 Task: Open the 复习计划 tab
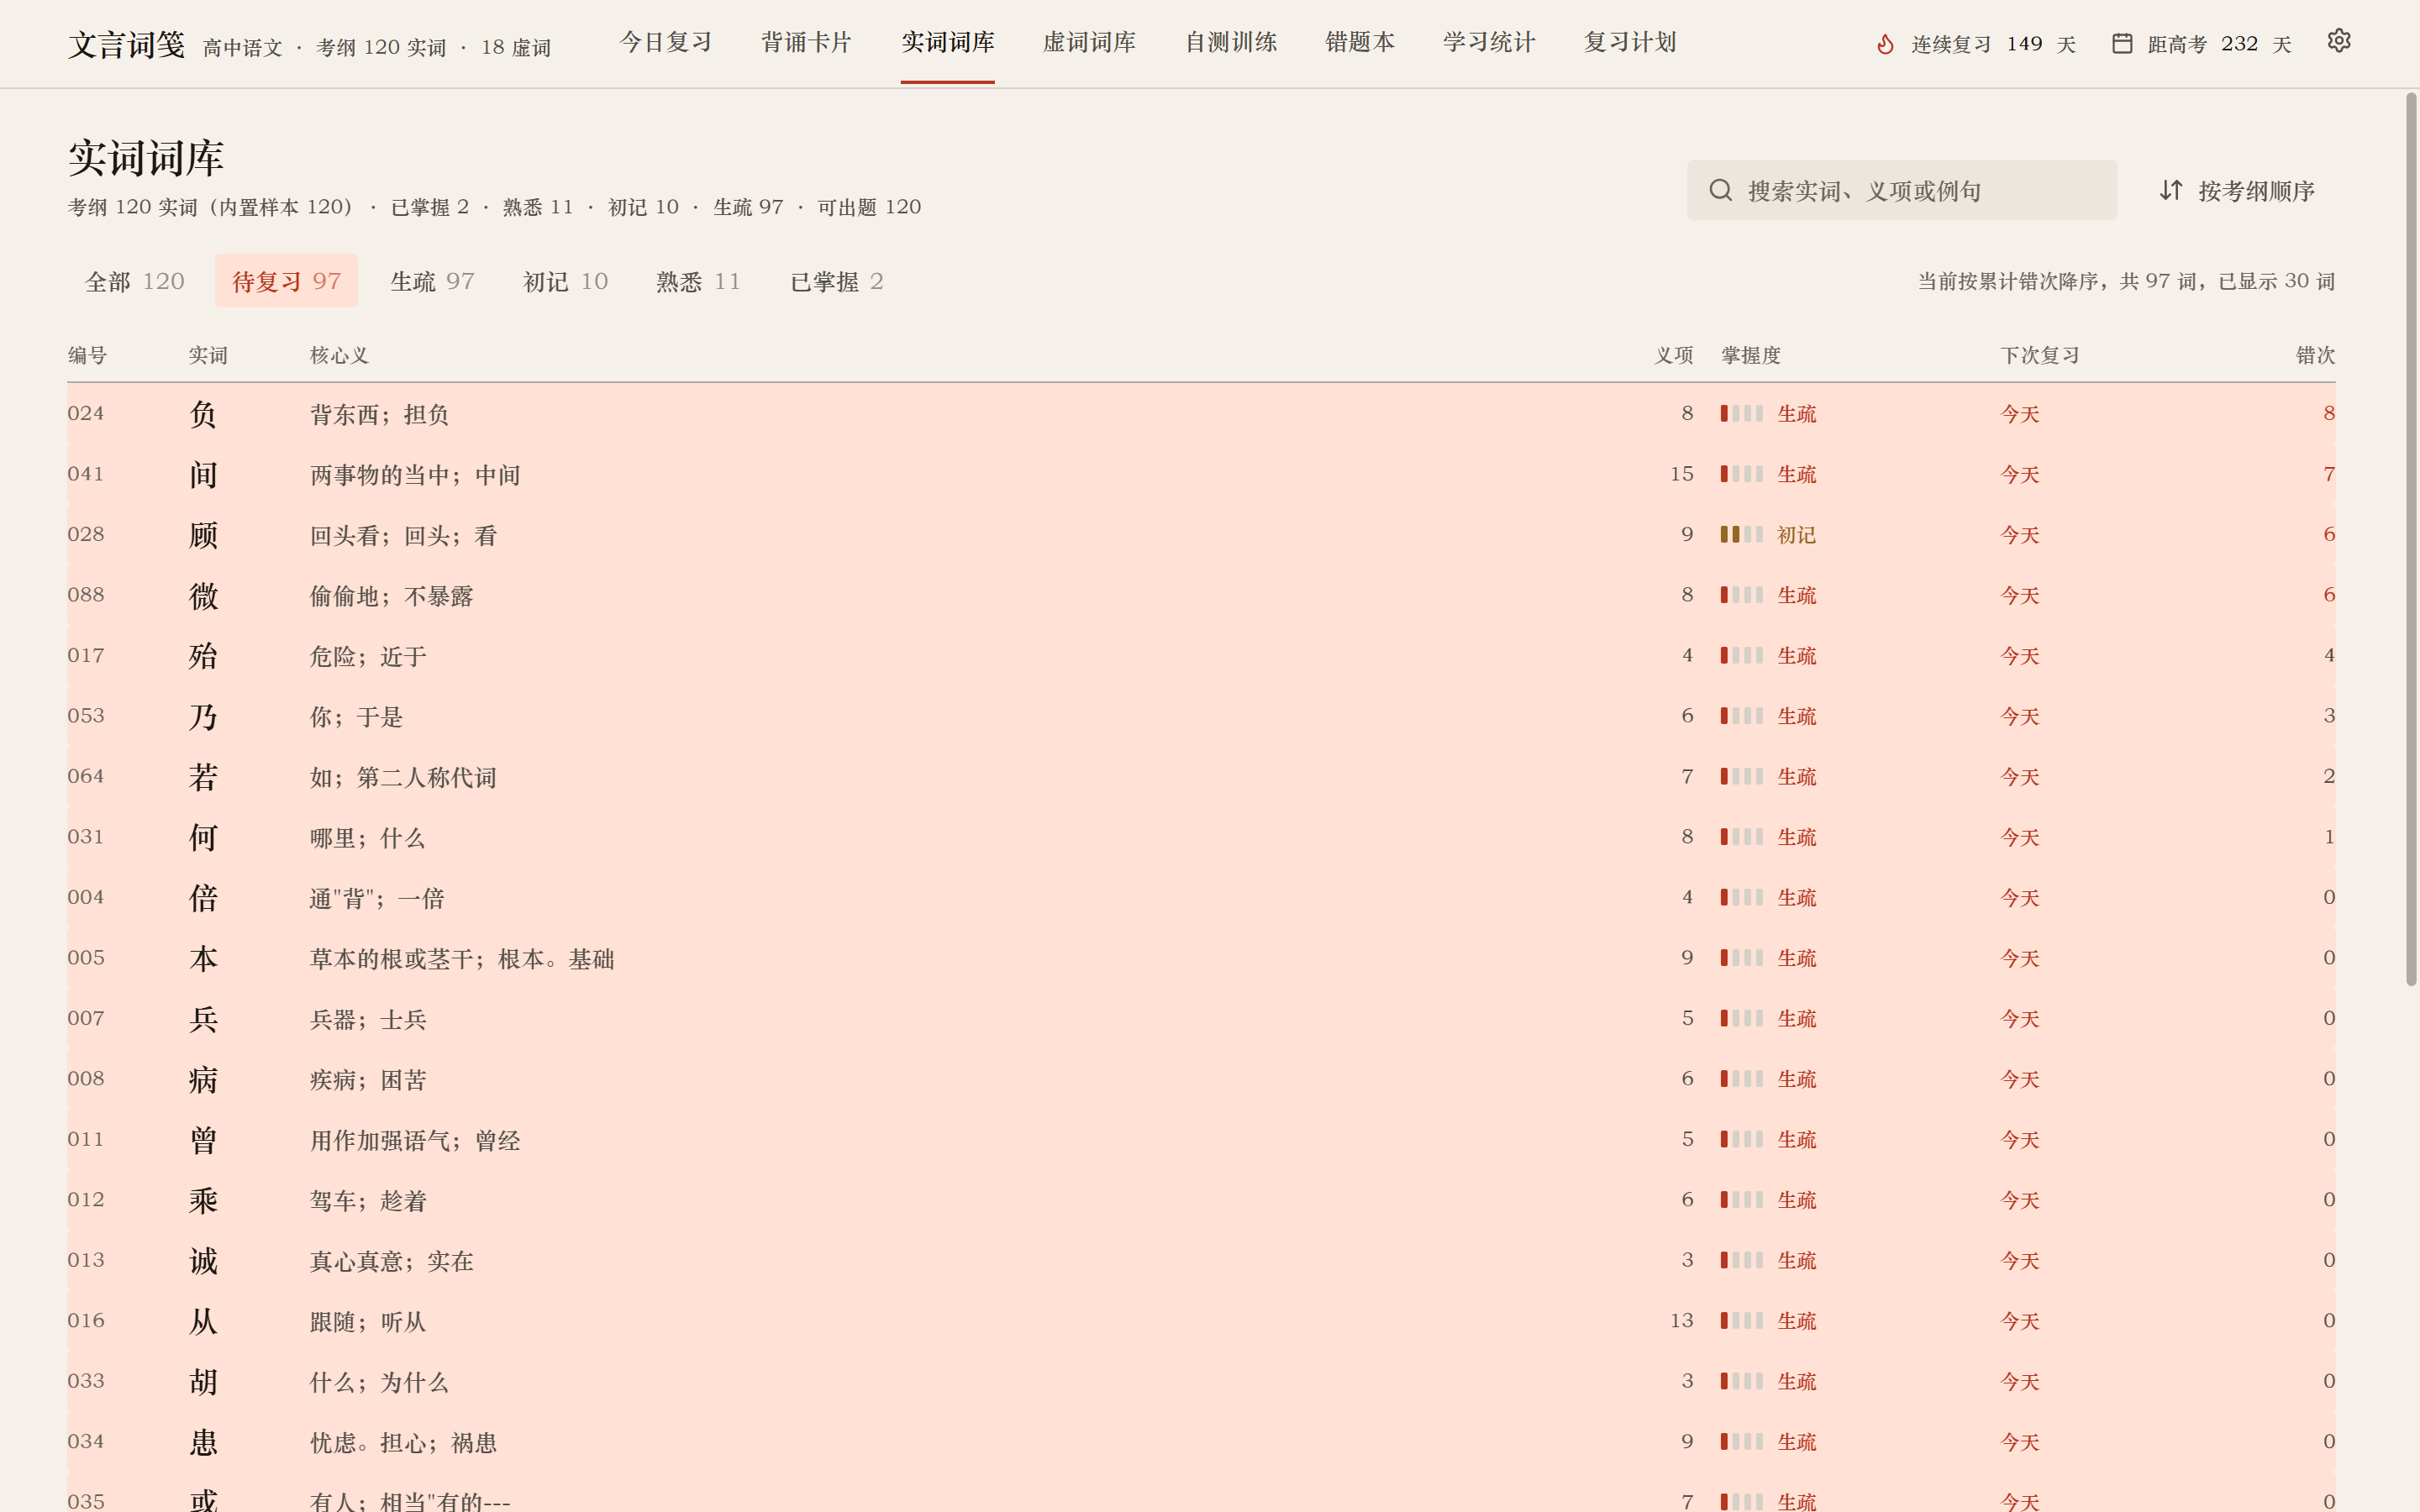[x=1630, y=42]
